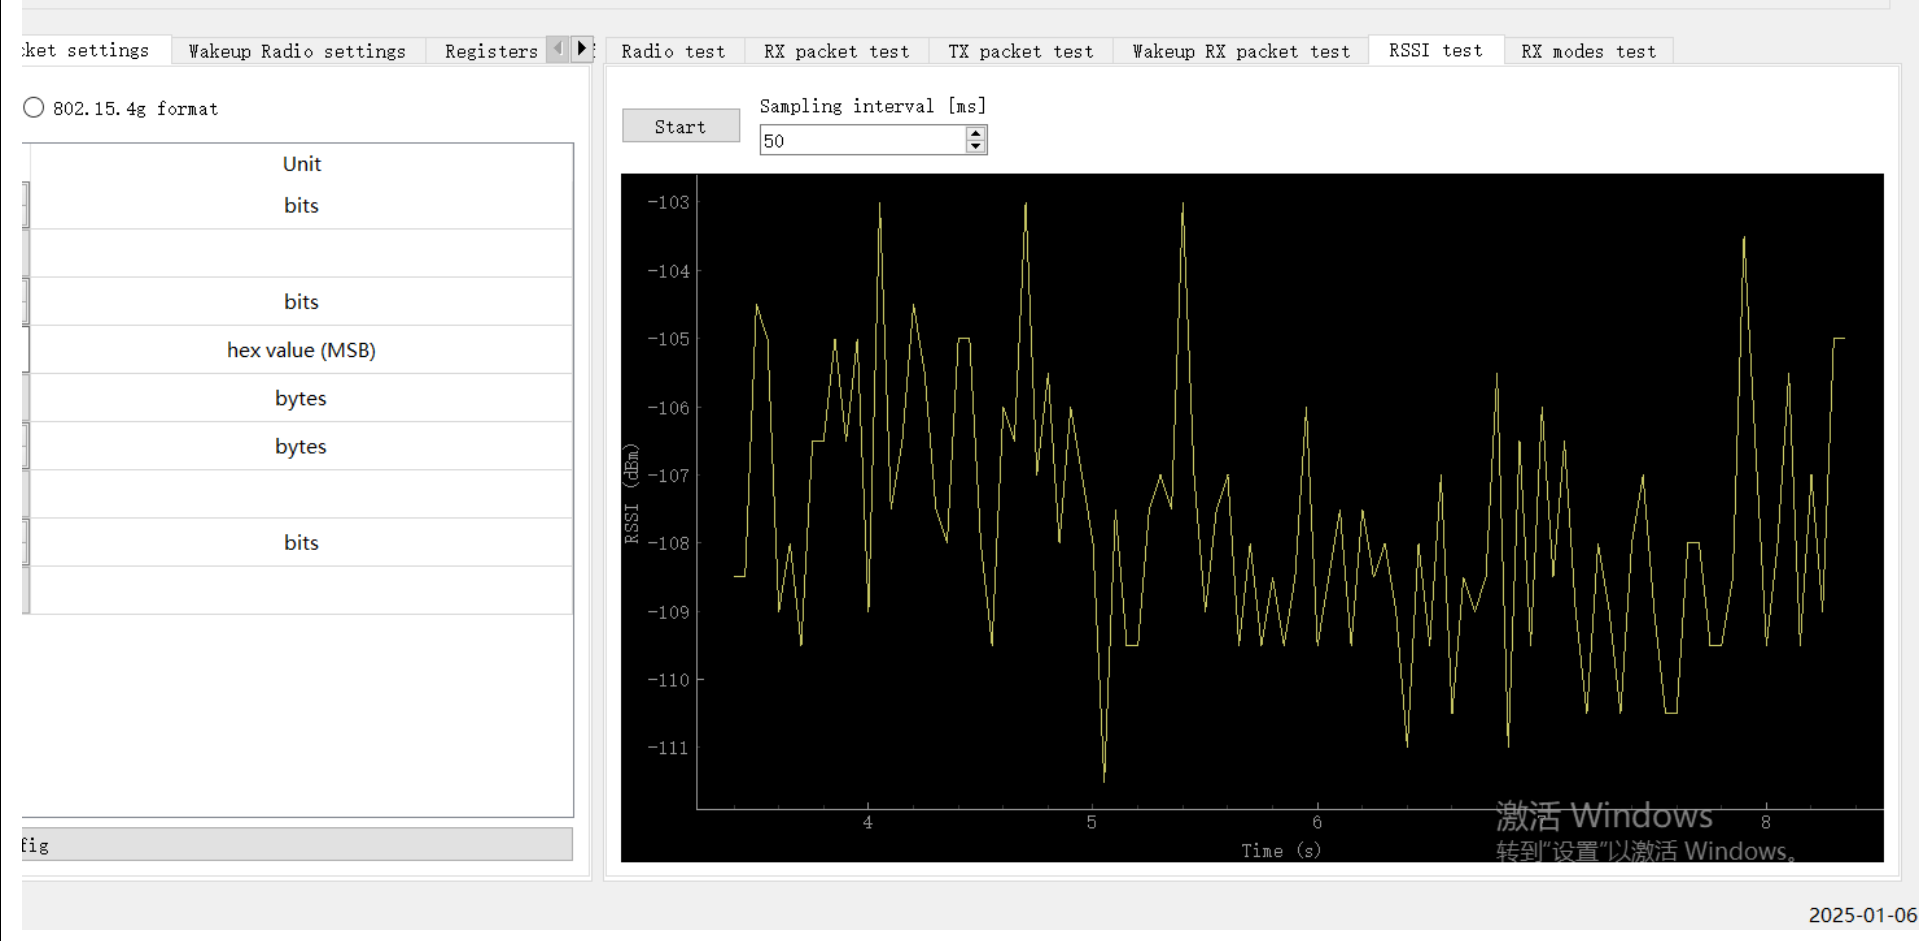Image resolution: width=1920 pixels, height=941 pixels.
Task: Click the stepper next to the last bits row
Action: coord(25,541)
